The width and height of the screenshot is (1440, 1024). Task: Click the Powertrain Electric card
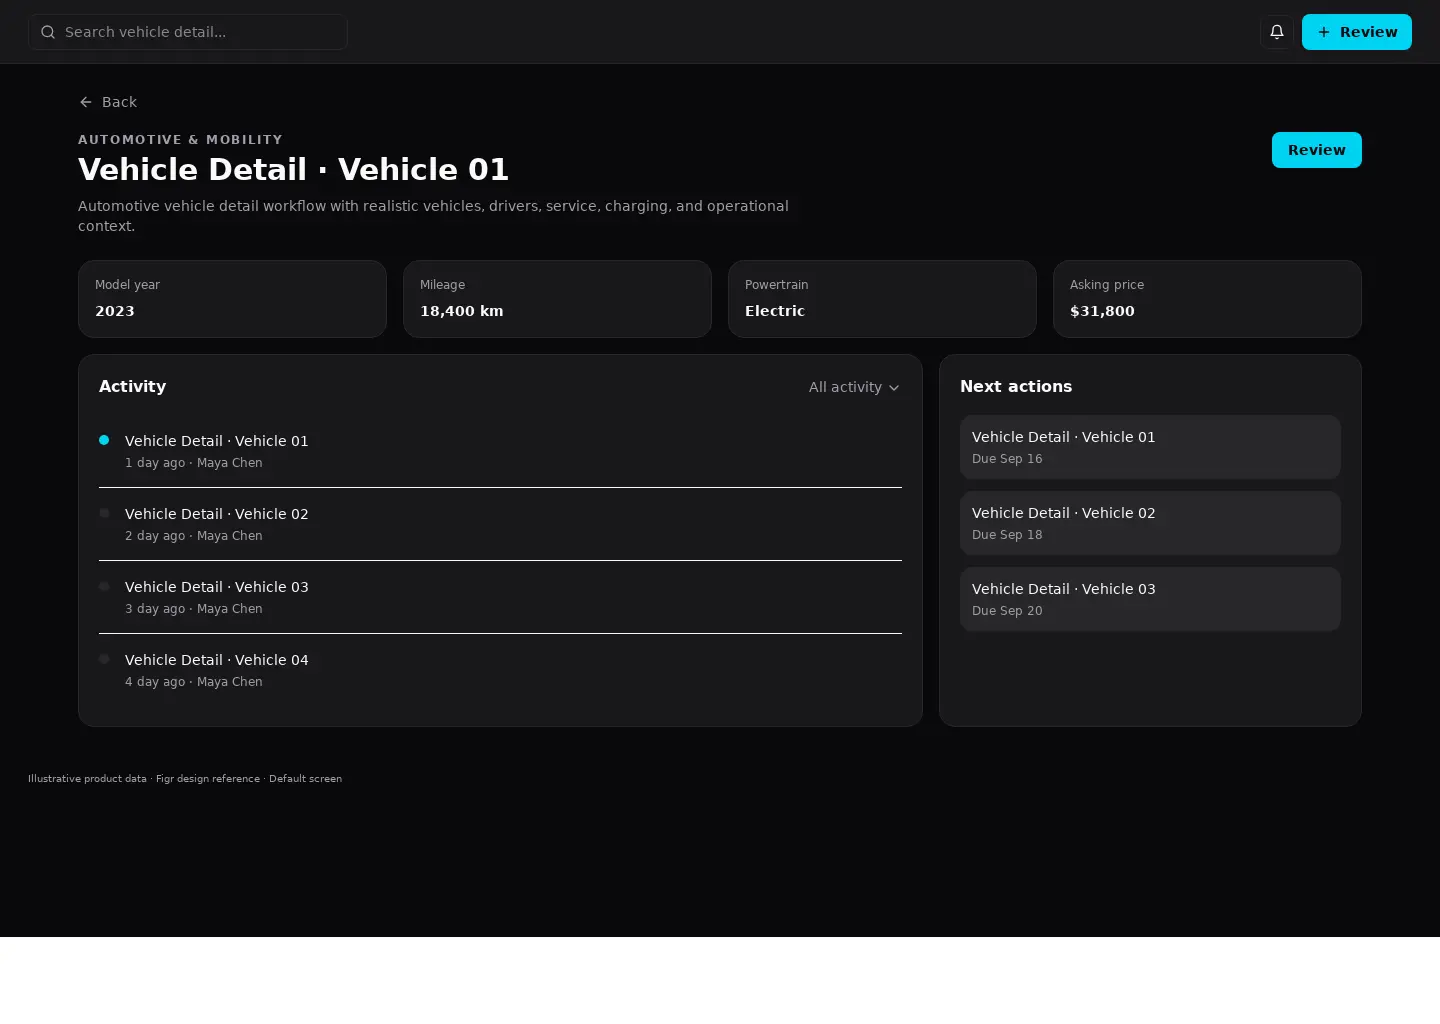point(882,299)
